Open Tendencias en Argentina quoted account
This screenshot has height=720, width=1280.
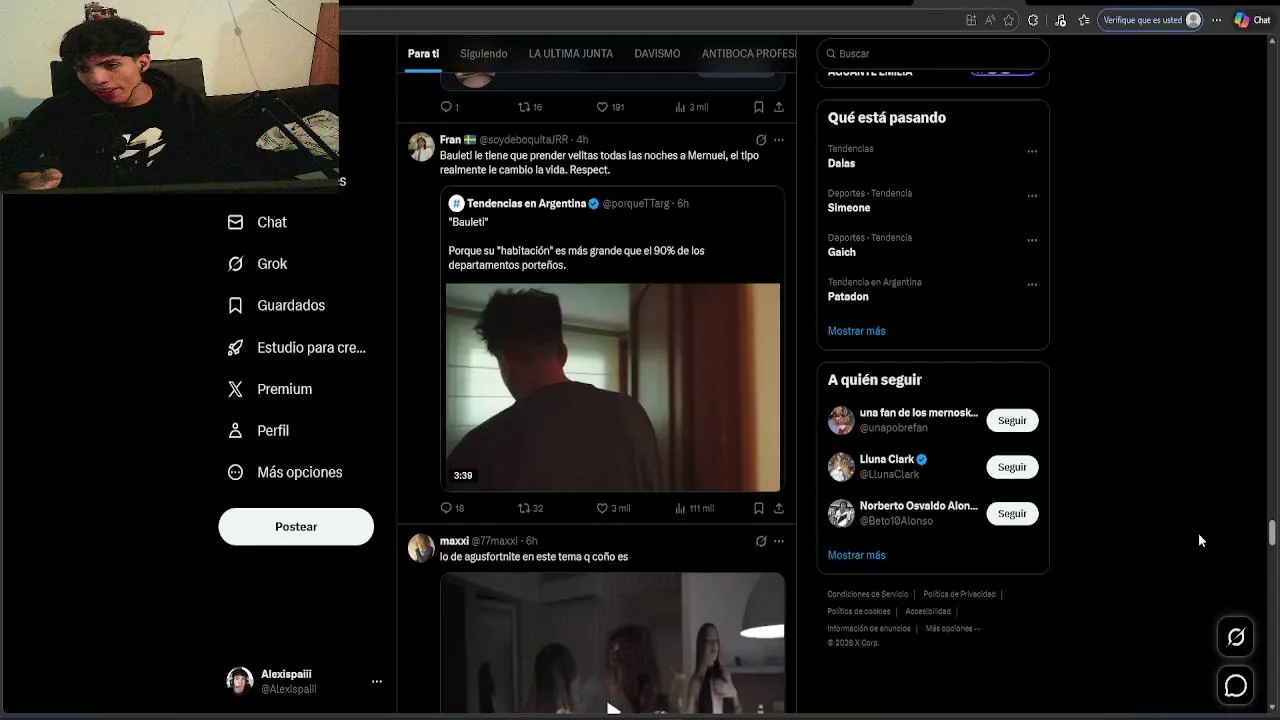(x=528, y=203)
